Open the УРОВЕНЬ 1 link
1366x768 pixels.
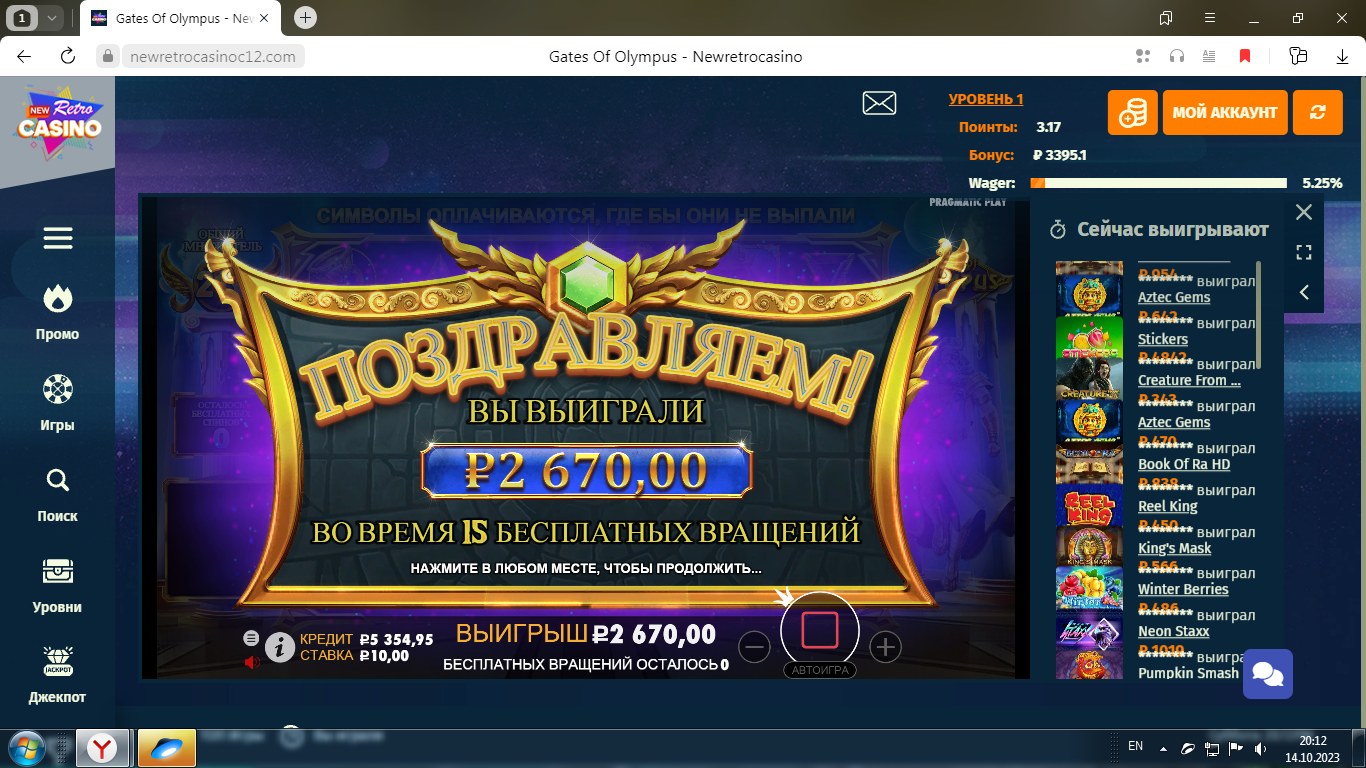986,99
